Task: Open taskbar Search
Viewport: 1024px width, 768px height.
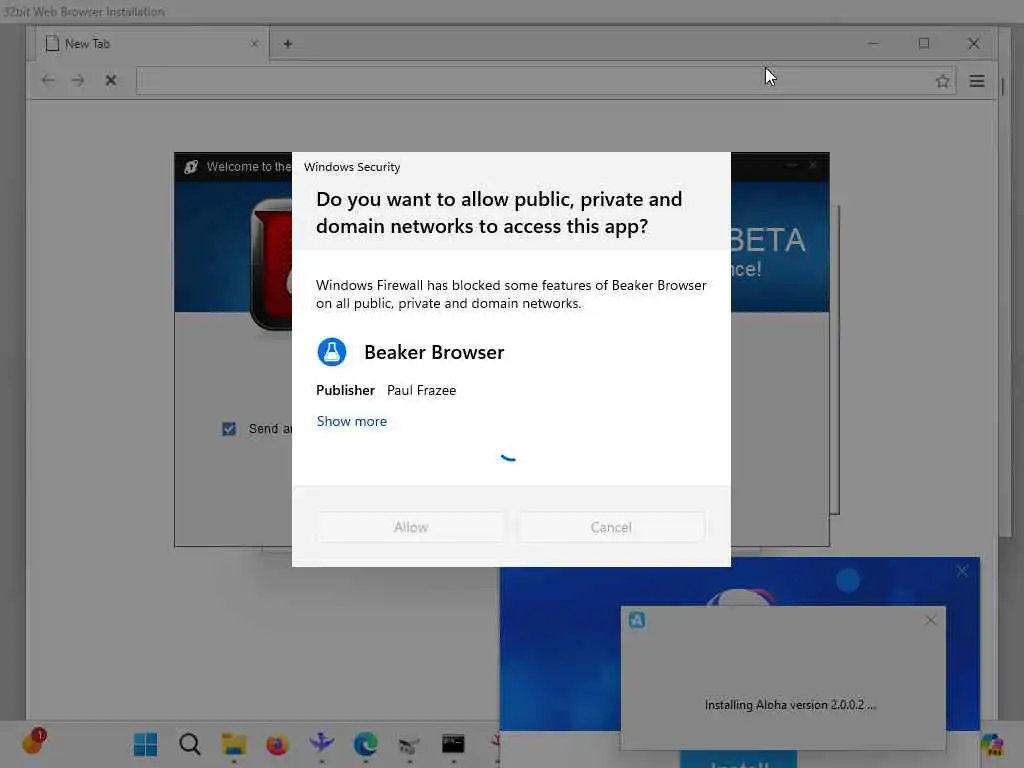Action: pos(189,744)
